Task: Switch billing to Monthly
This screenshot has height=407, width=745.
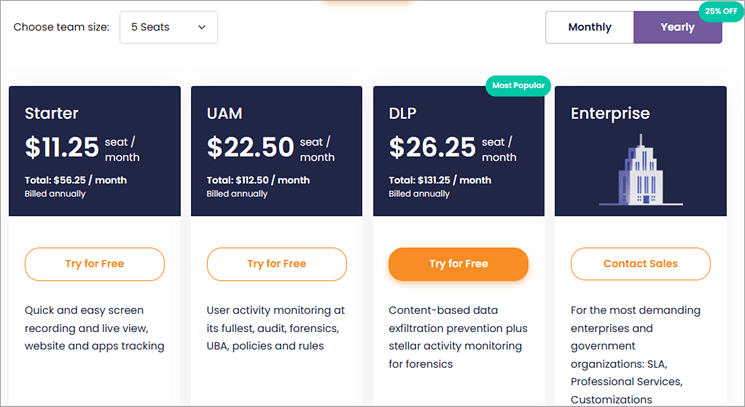Action: 589,27
